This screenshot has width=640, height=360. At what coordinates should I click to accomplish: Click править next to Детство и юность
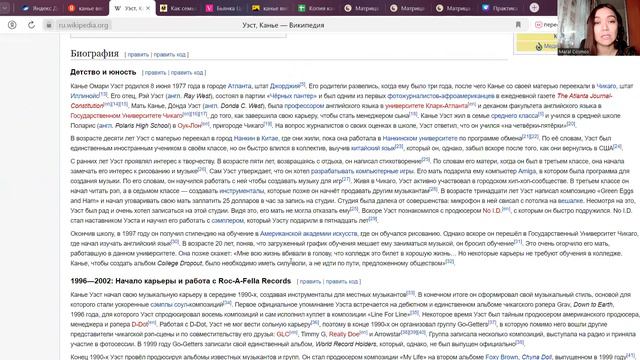tap(156, 73)
